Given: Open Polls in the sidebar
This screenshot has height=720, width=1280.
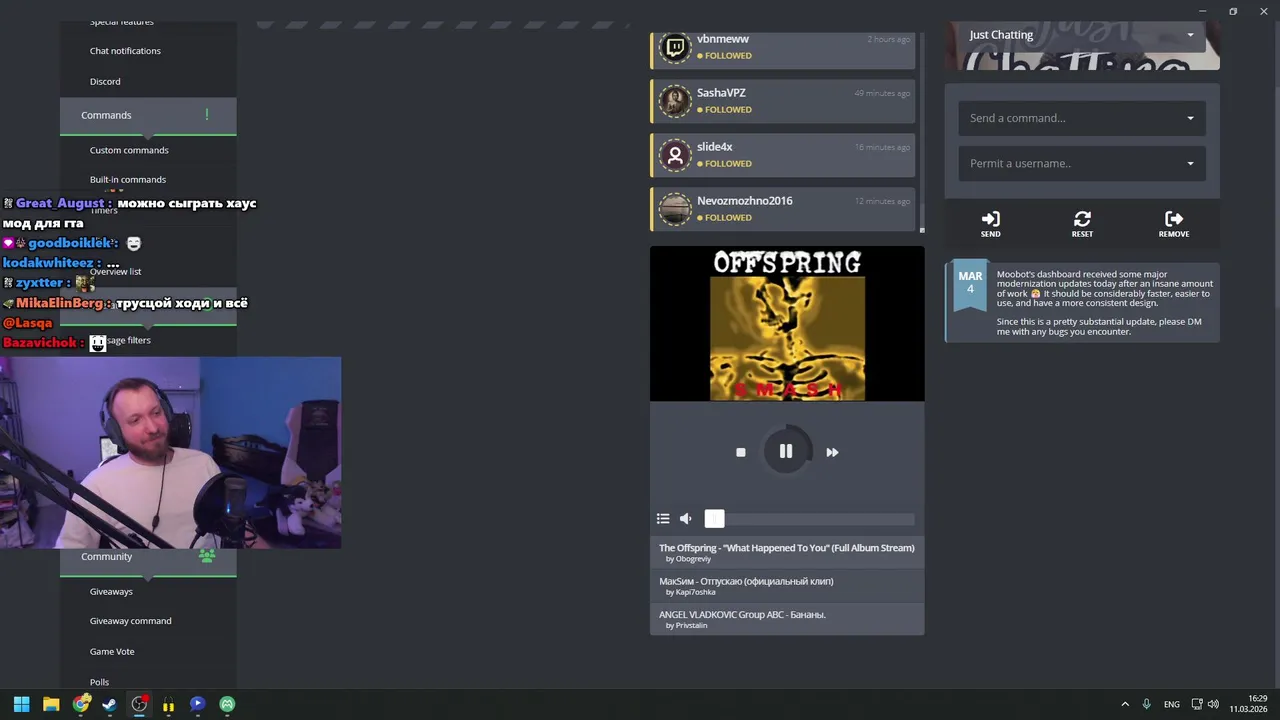Looking at the screenshot, I should click(99, 682).
